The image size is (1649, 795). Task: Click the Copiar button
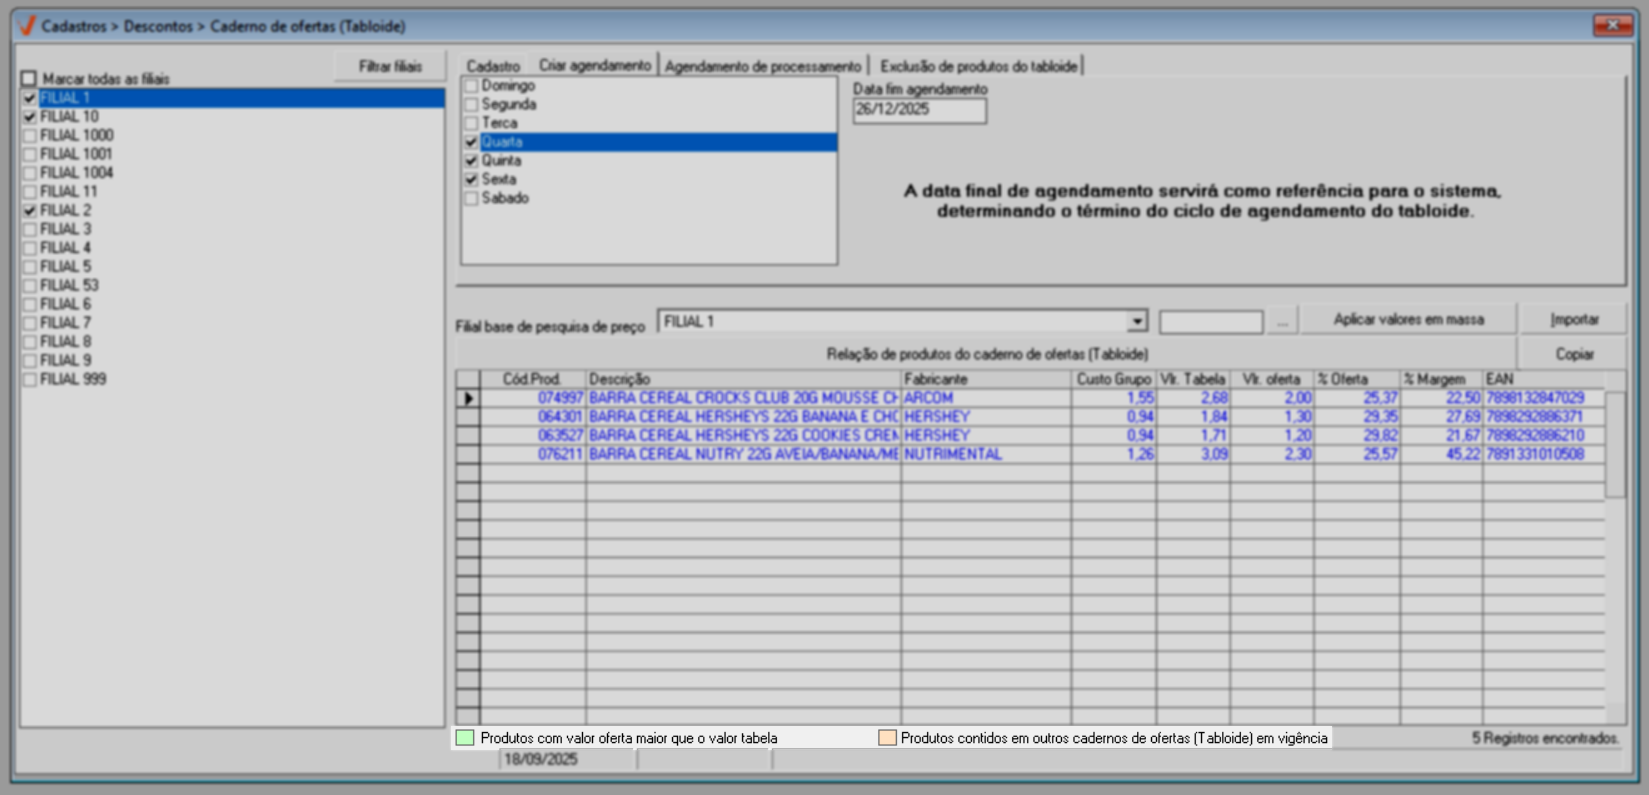(1574, 354)
